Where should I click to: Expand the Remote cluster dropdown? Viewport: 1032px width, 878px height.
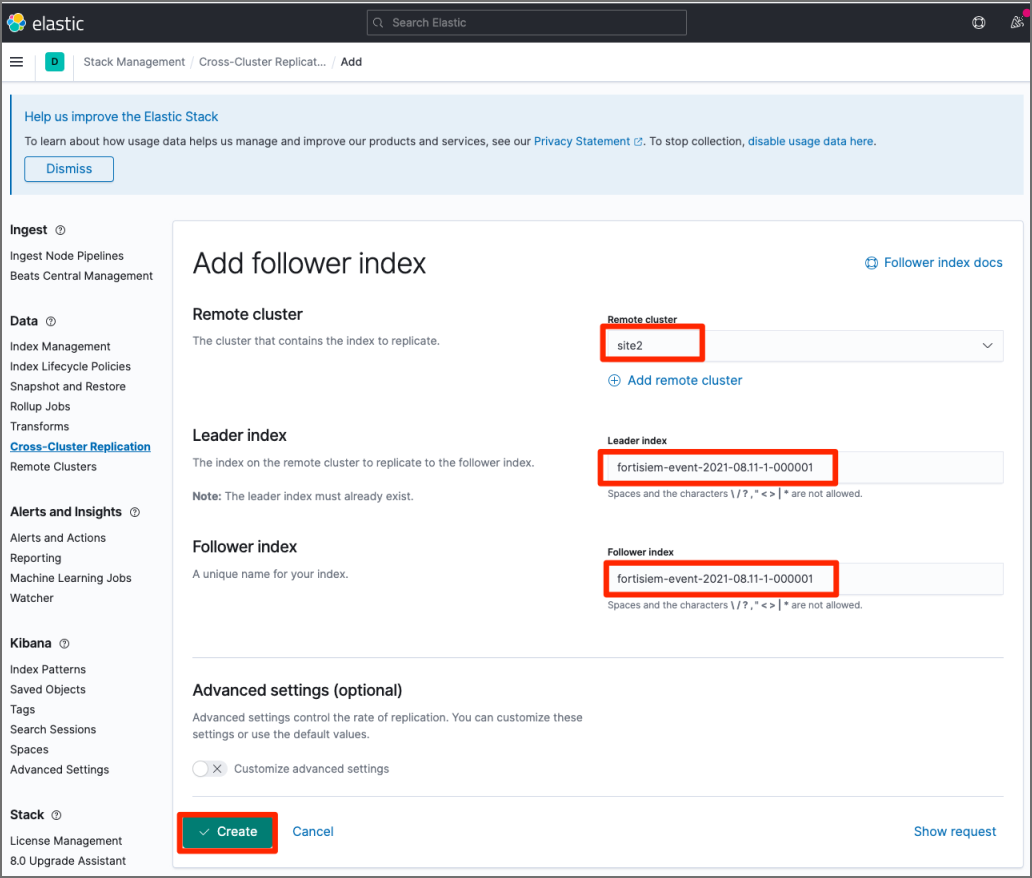[987, 346]
